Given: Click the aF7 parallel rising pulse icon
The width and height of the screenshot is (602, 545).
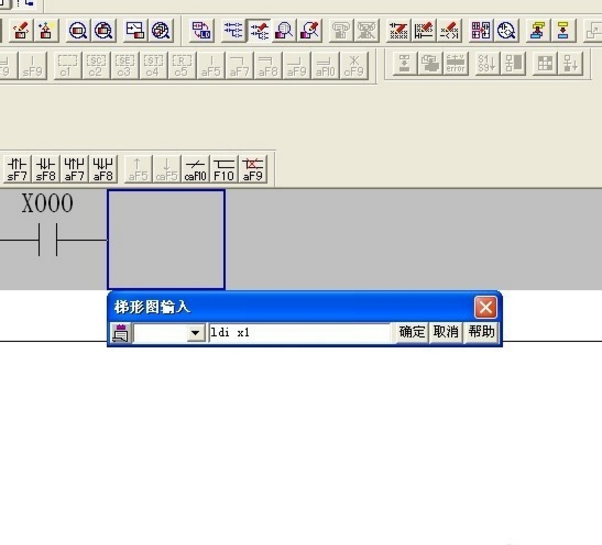Looking at the screenshot, I should 75,168.
